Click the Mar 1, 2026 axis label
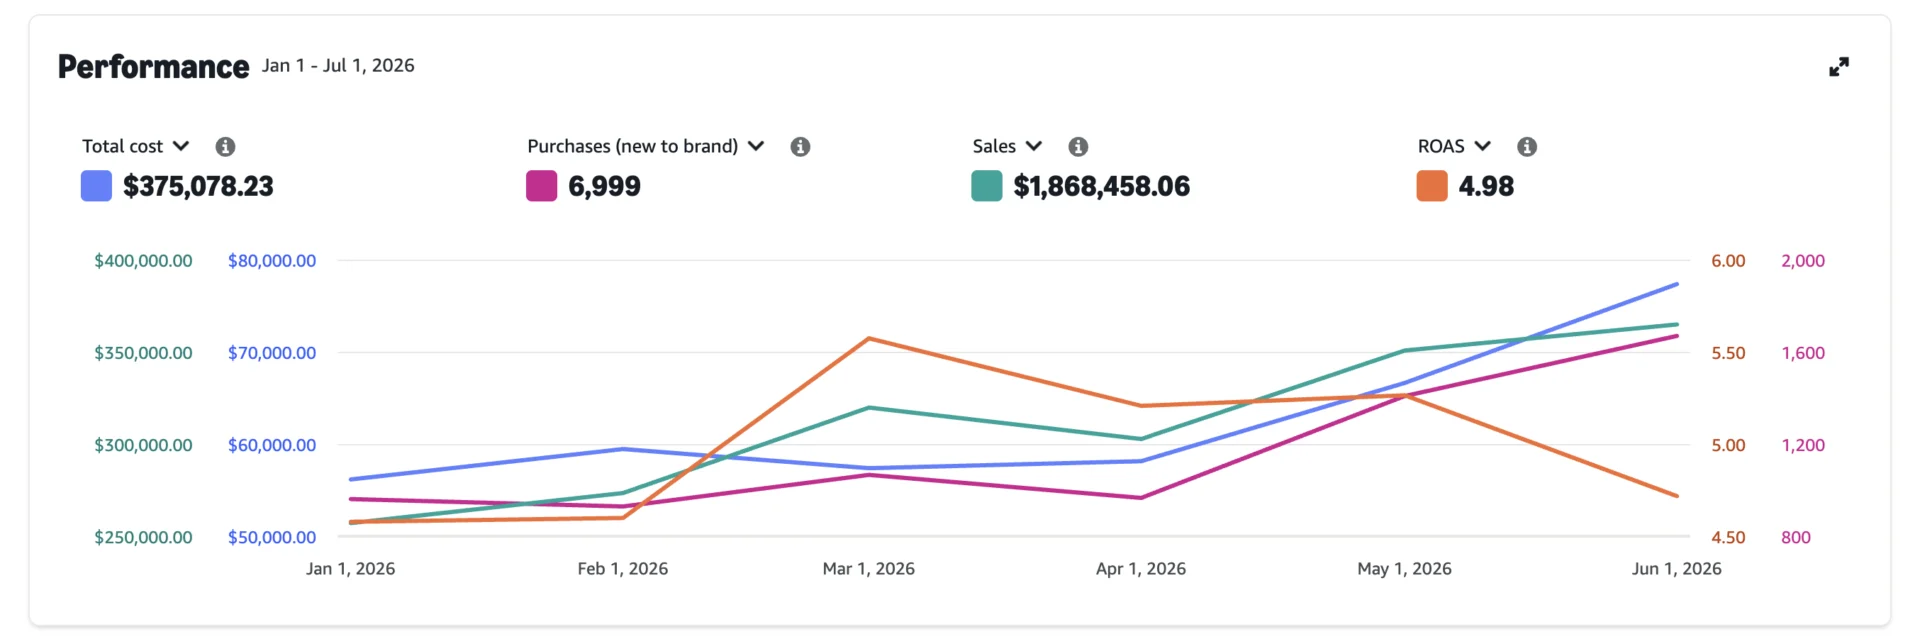The width and height of the screenshot is (1920, 644). (x=868, y=569)
